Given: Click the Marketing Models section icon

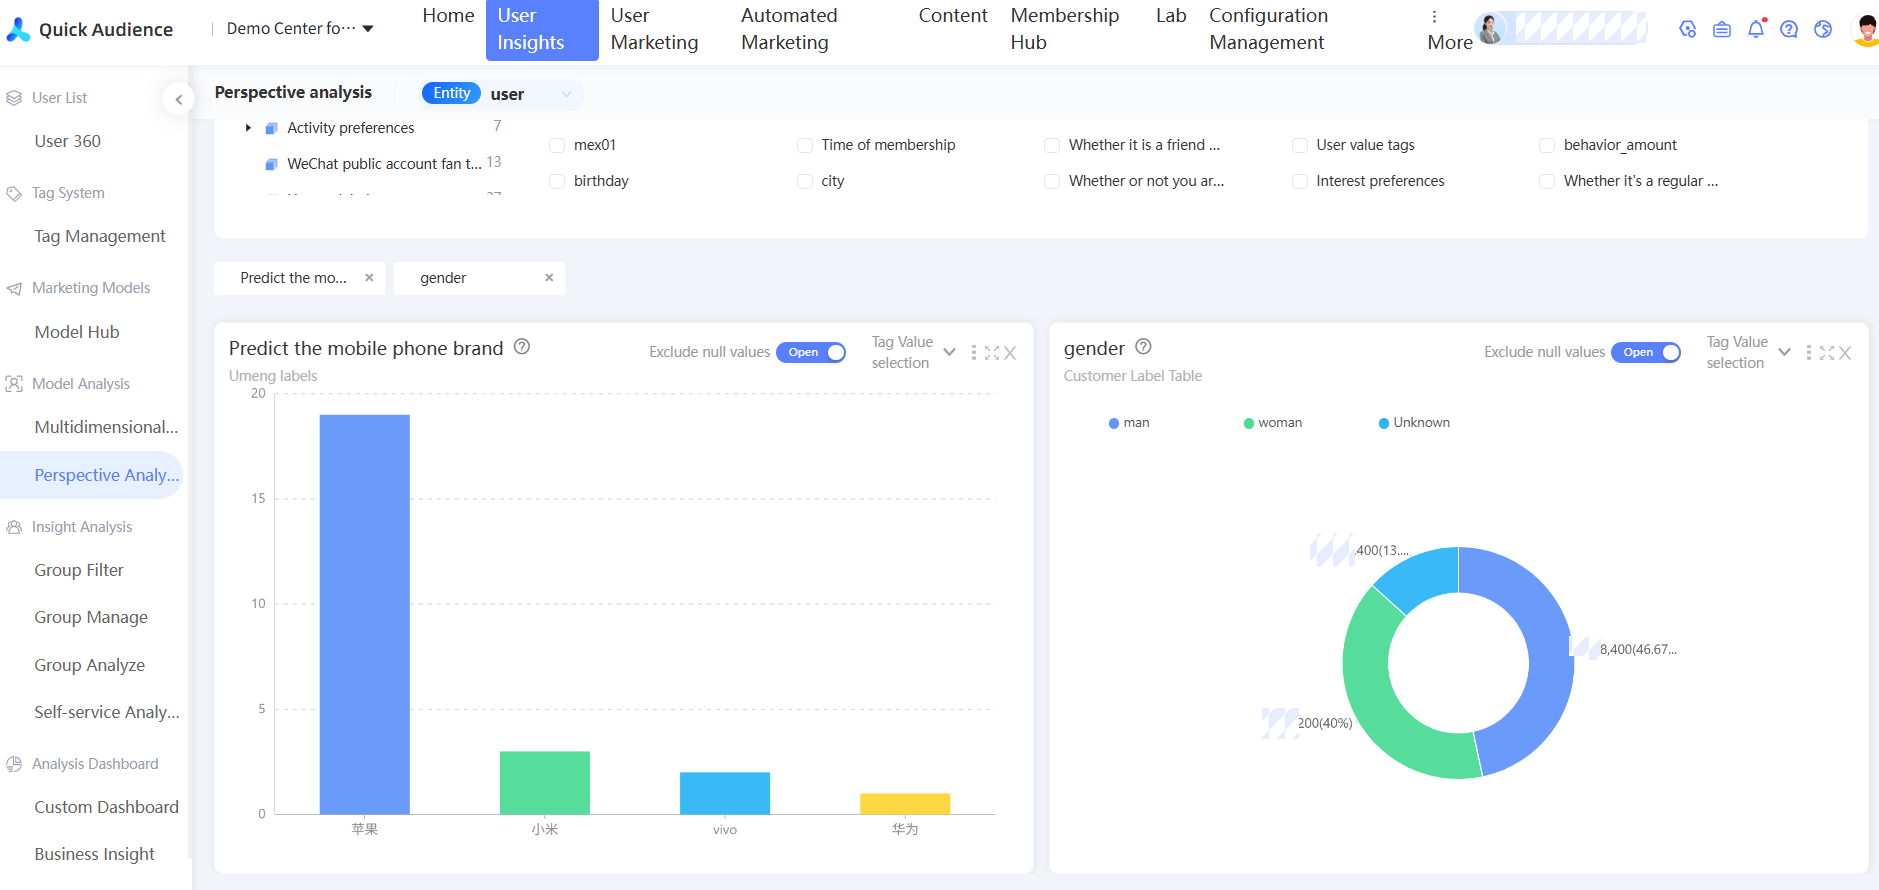Looking at the screenshot, I should click(14, 288).
